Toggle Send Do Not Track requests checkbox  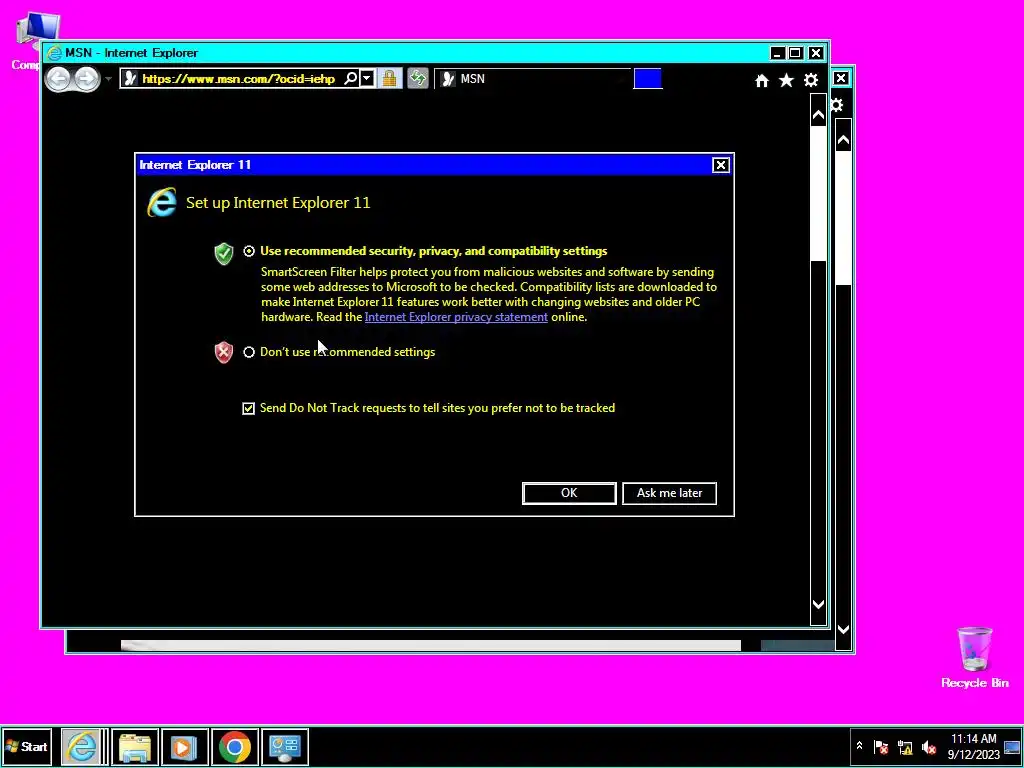click(x=248, y=408)
